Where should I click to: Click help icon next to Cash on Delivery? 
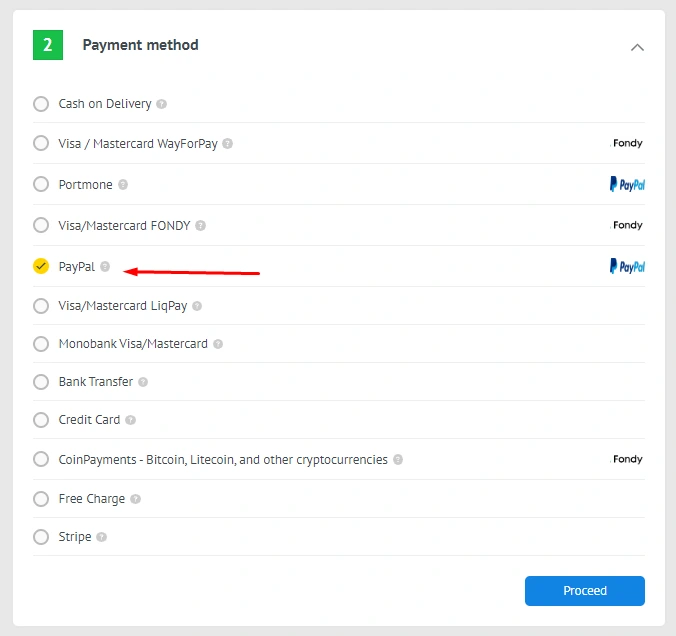click(x=162, y=104)
